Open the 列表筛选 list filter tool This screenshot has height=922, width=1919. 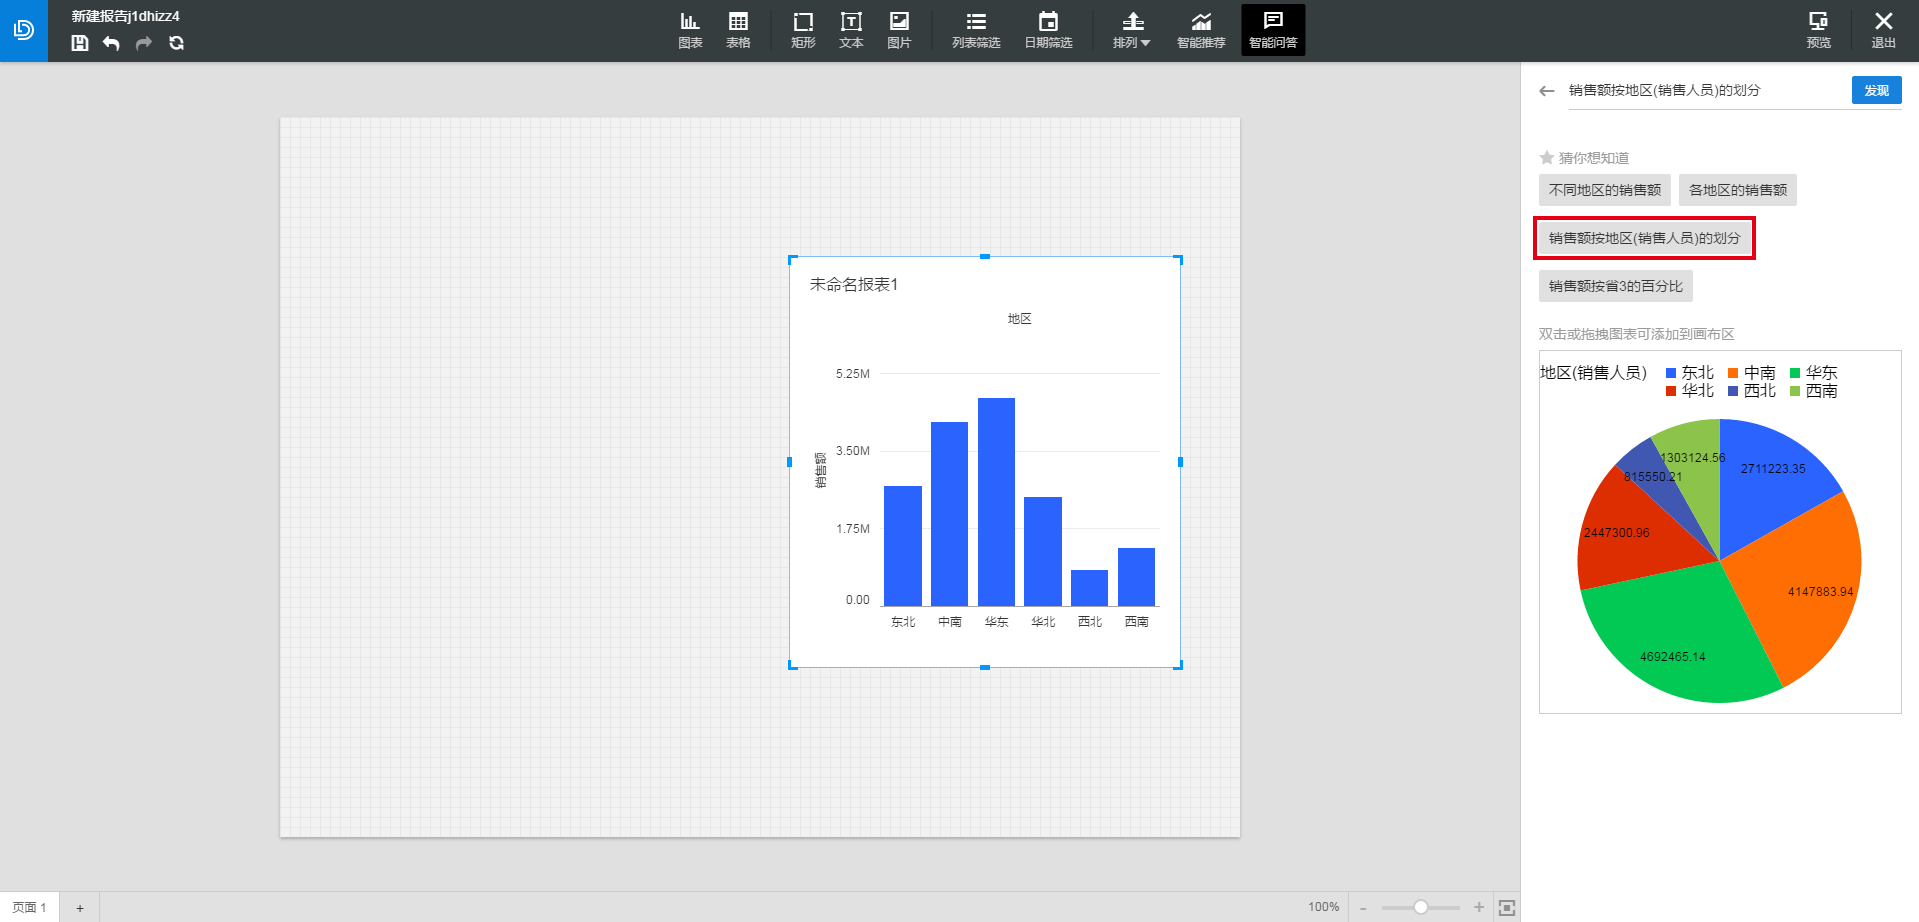(976, 30)
